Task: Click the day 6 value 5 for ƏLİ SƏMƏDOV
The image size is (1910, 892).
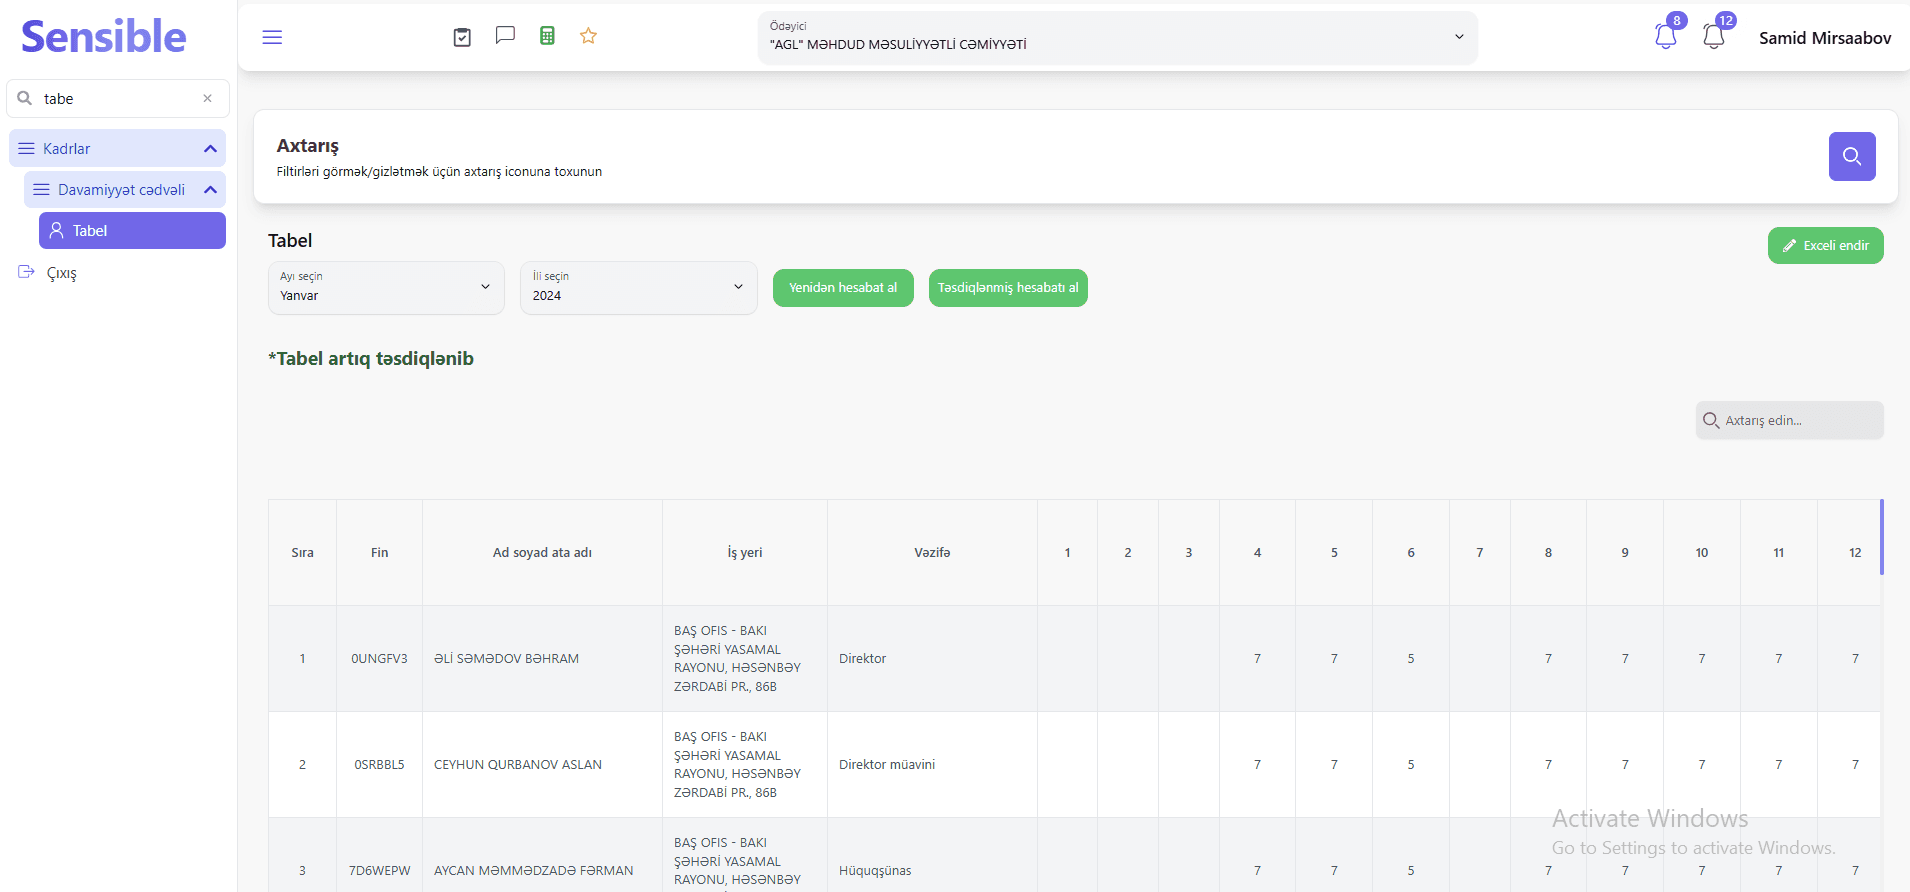Action: 1411,658
